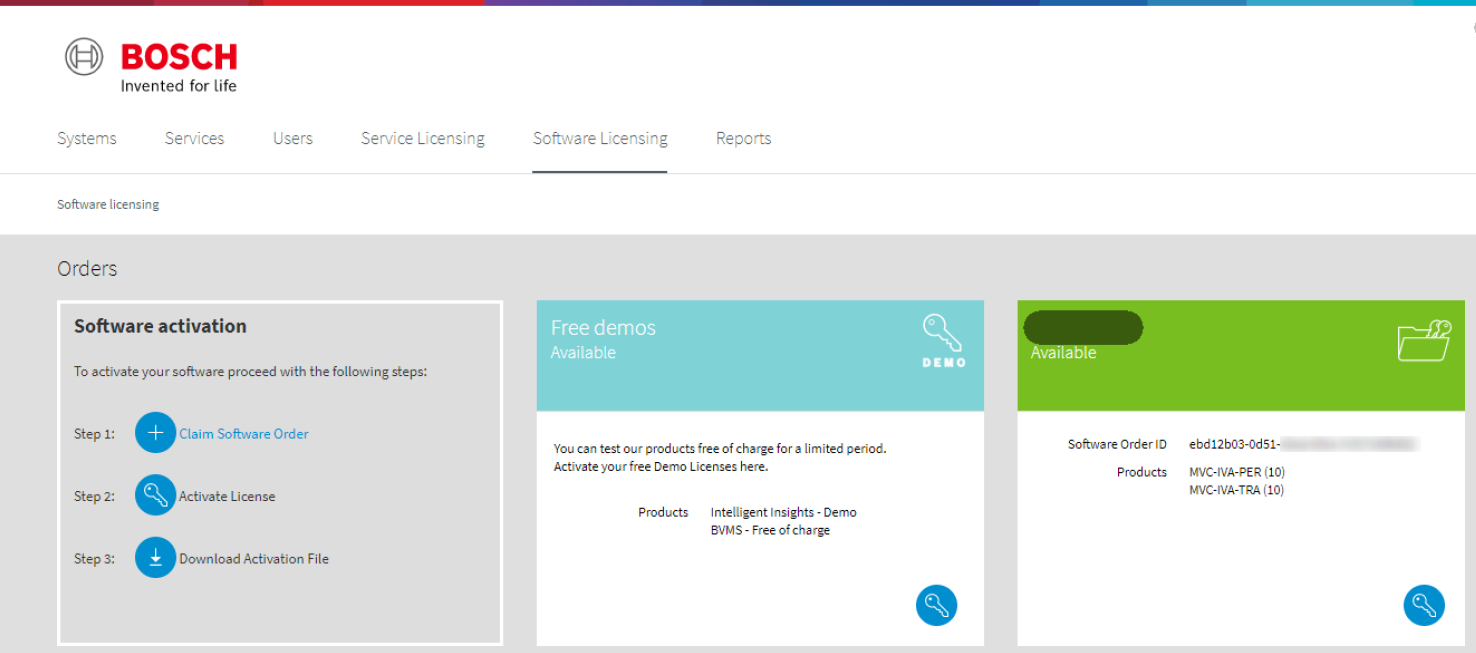Click the Bosch logo
Viewport: 1476px width, 653px height.
pyautogui.click(x=151, y=66)
